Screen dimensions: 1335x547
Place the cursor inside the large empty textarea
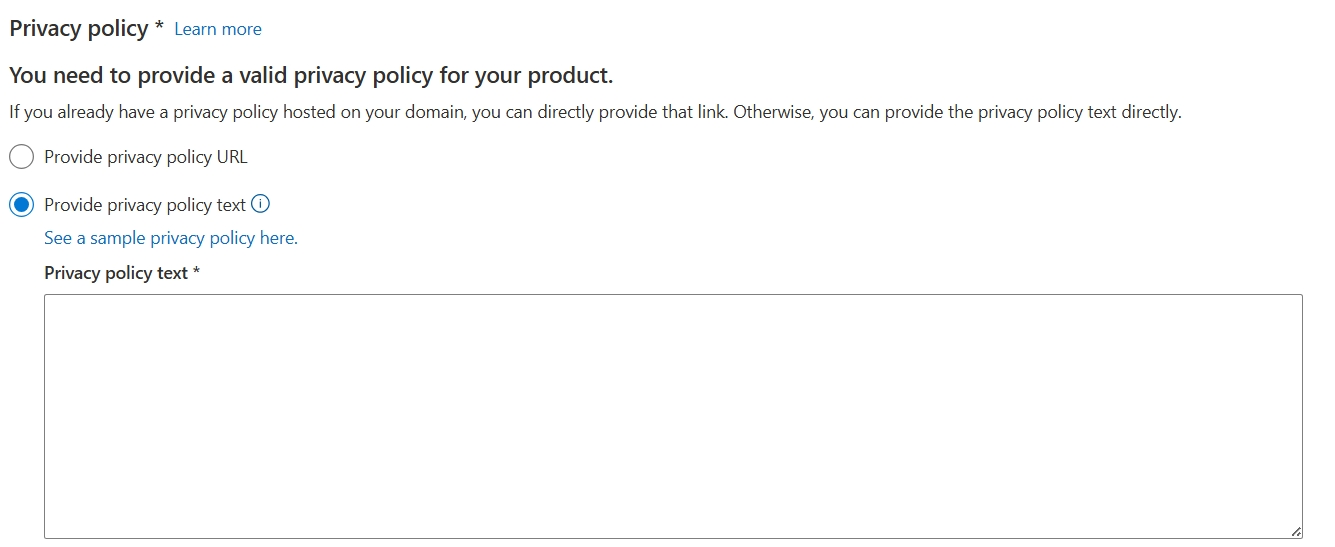673,416
